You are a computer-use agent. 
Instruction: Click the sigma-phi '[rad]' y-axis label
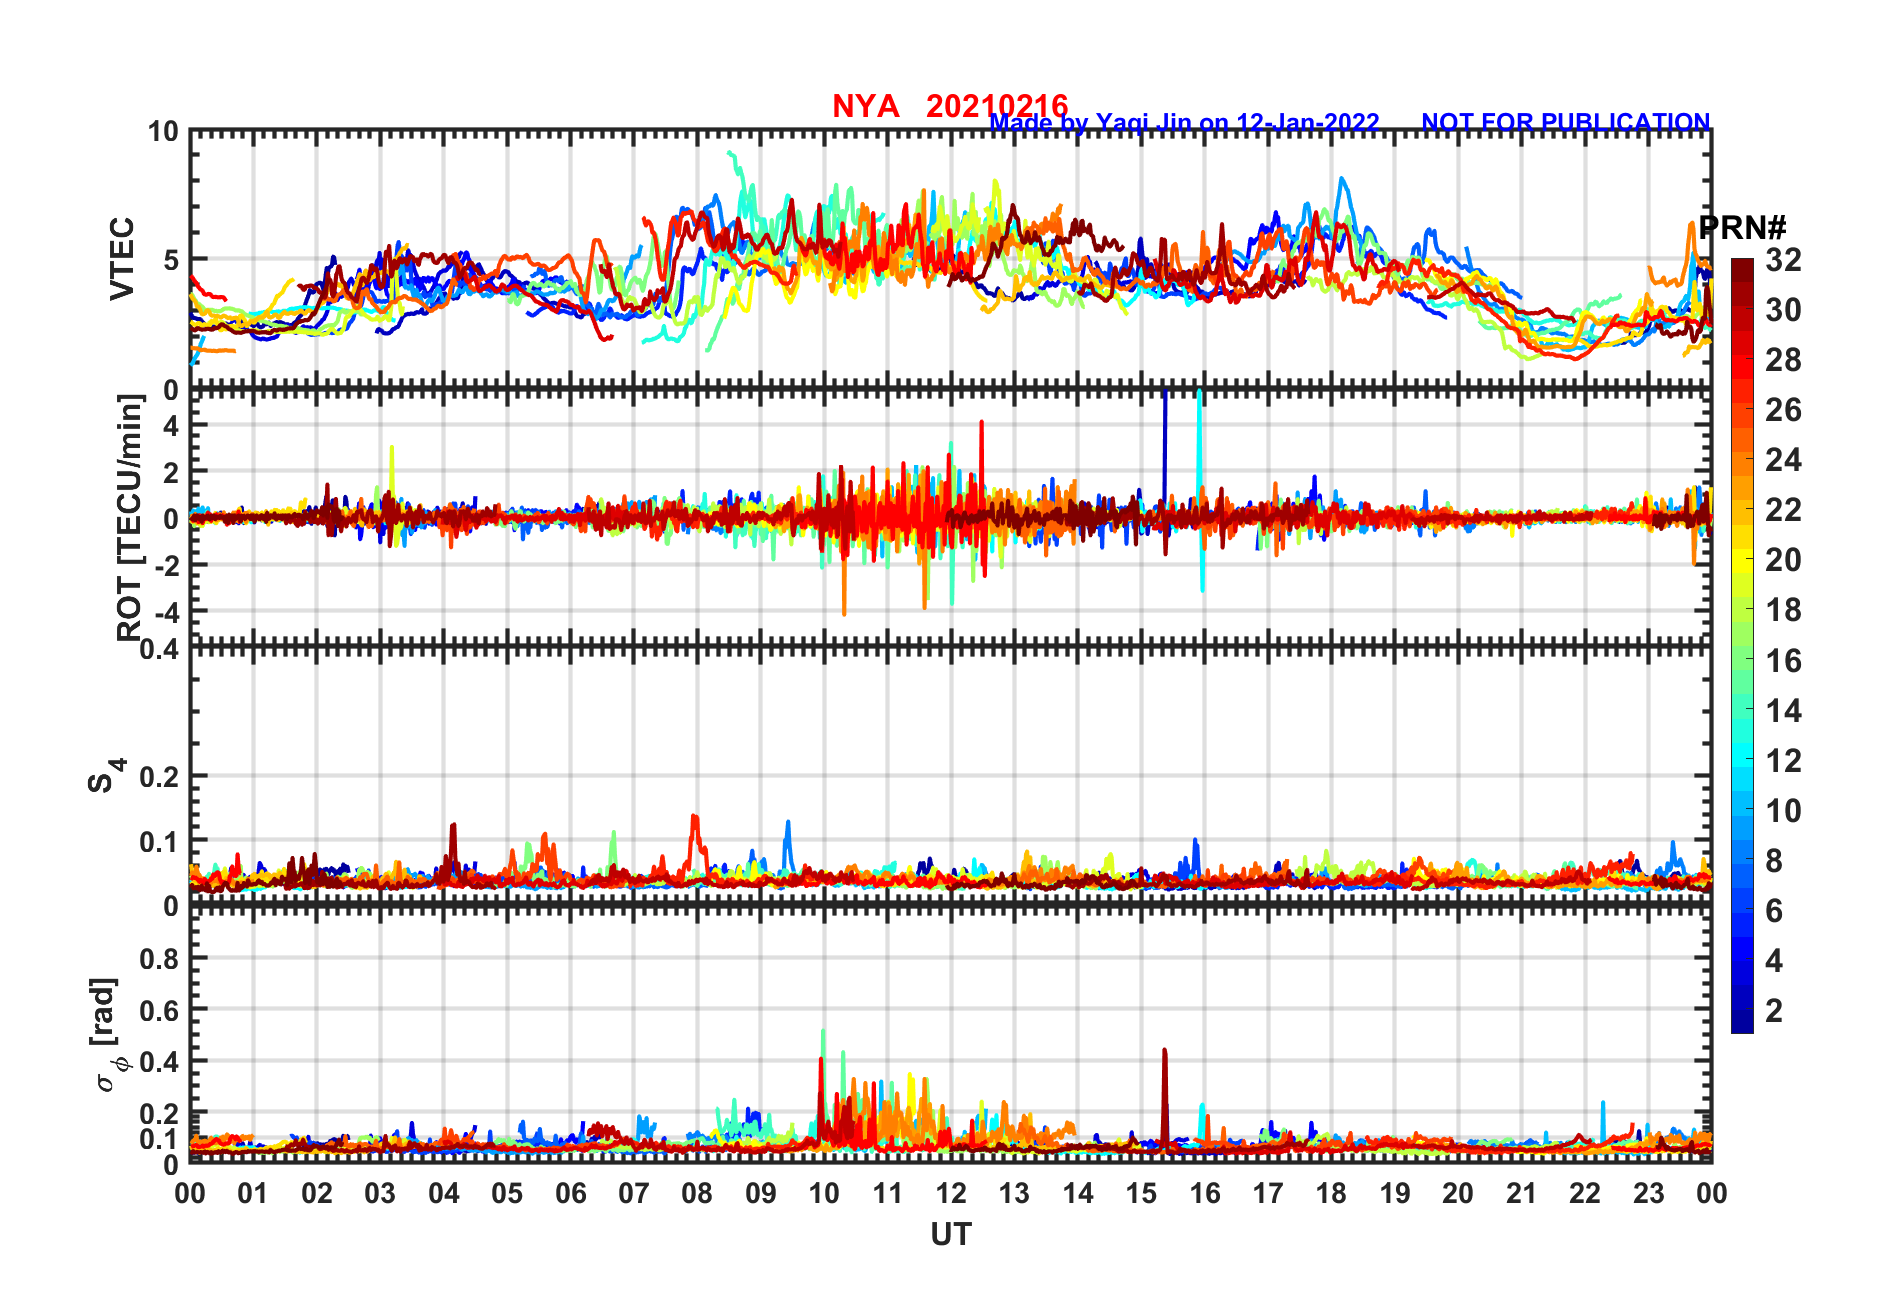tap(105, 1035)
